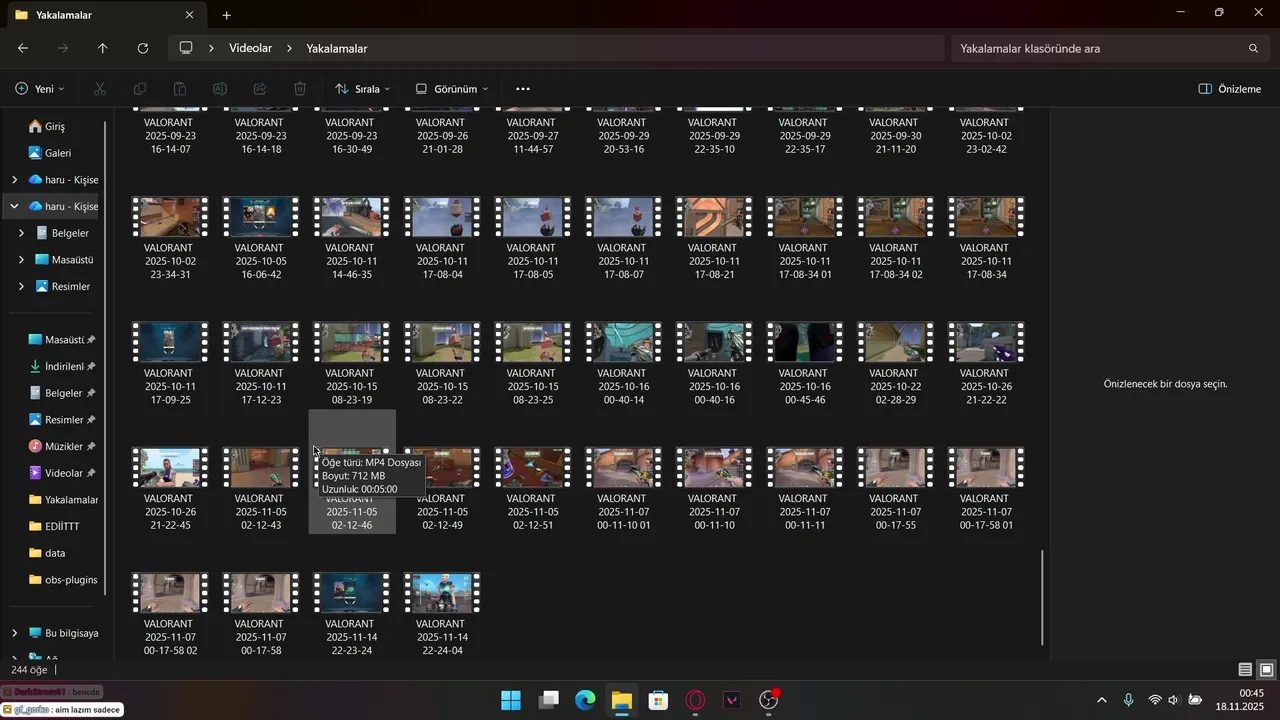Click File Explorer taskbar icon
1280x720 pixels.
(622, 700)
